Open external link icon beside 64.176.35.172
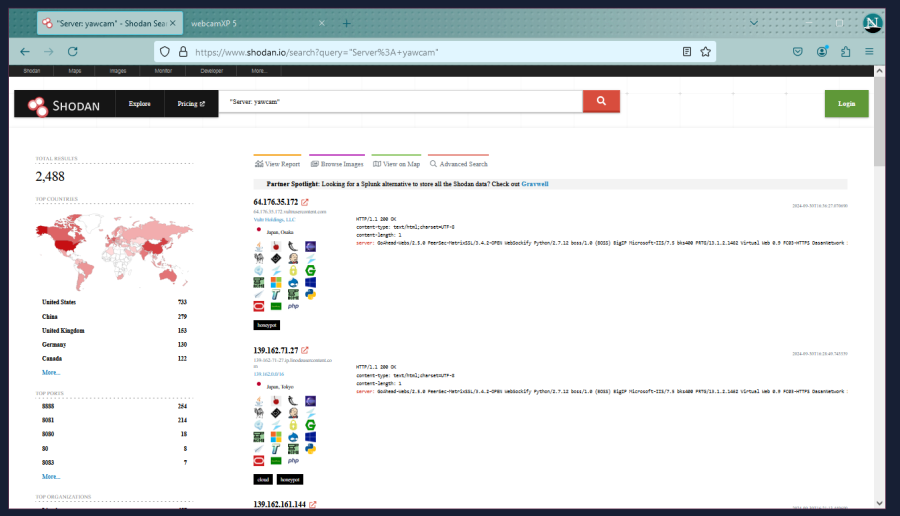Viewport: 900px width, 516px height. tap(305, 203)
